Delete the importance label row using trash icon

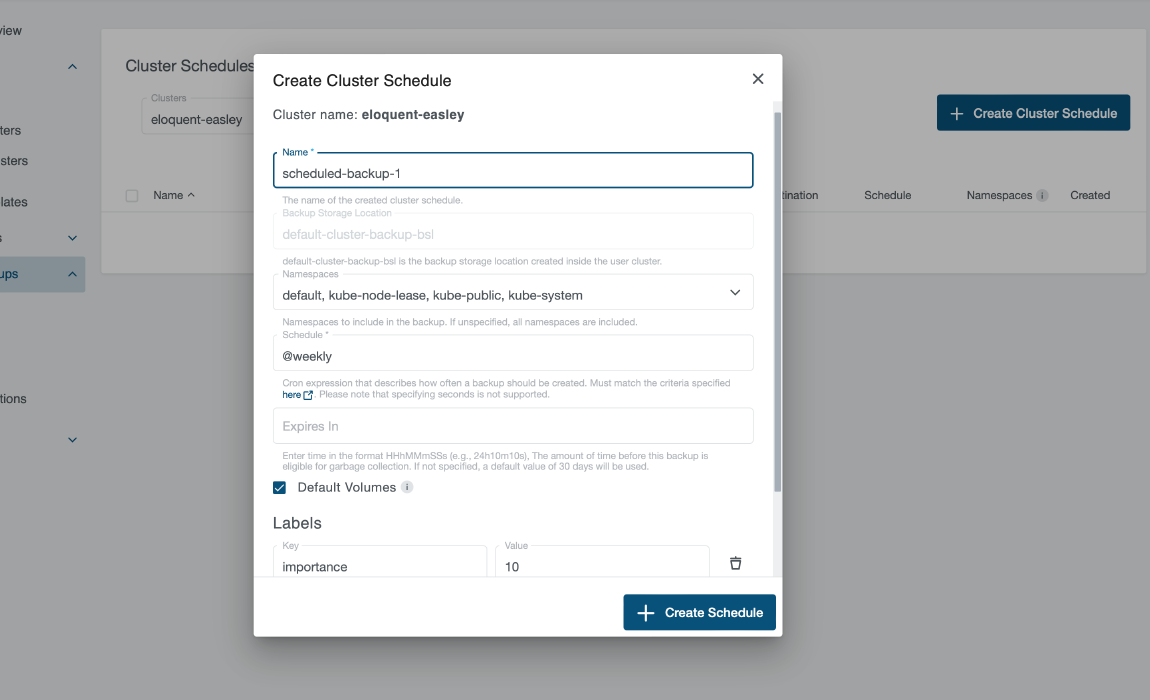click(x=735, y=563)
